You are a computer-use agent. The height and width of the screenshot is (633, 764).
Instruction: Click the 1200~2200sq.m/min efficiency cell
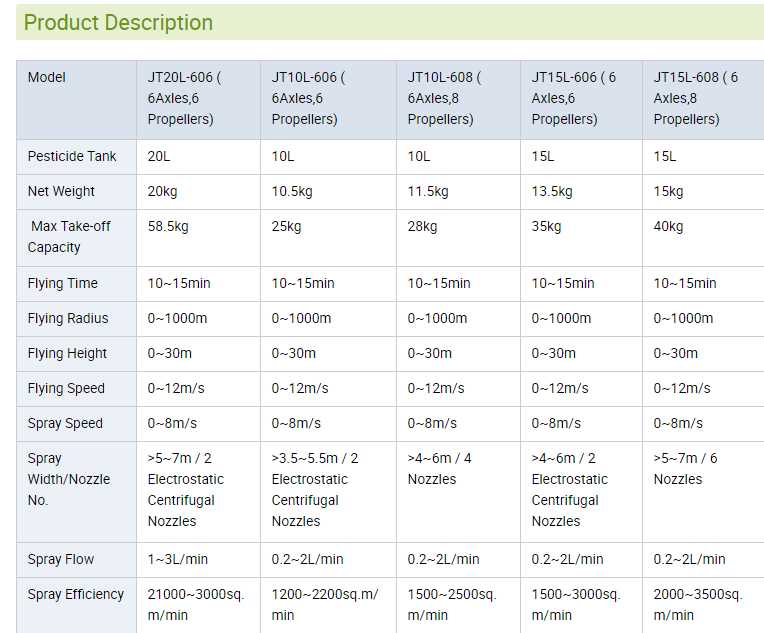[325, 604]
